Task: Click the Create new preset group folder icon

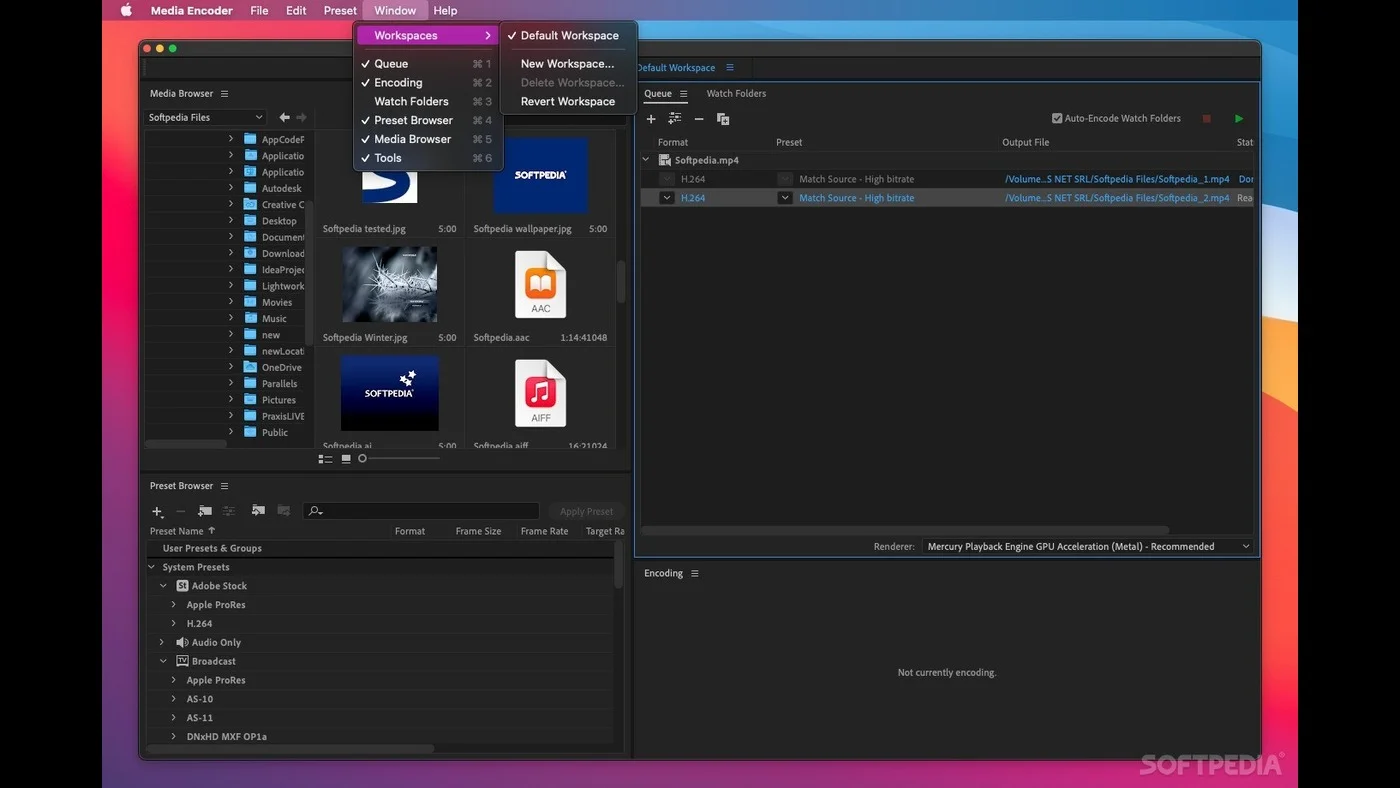Action: 205,511
